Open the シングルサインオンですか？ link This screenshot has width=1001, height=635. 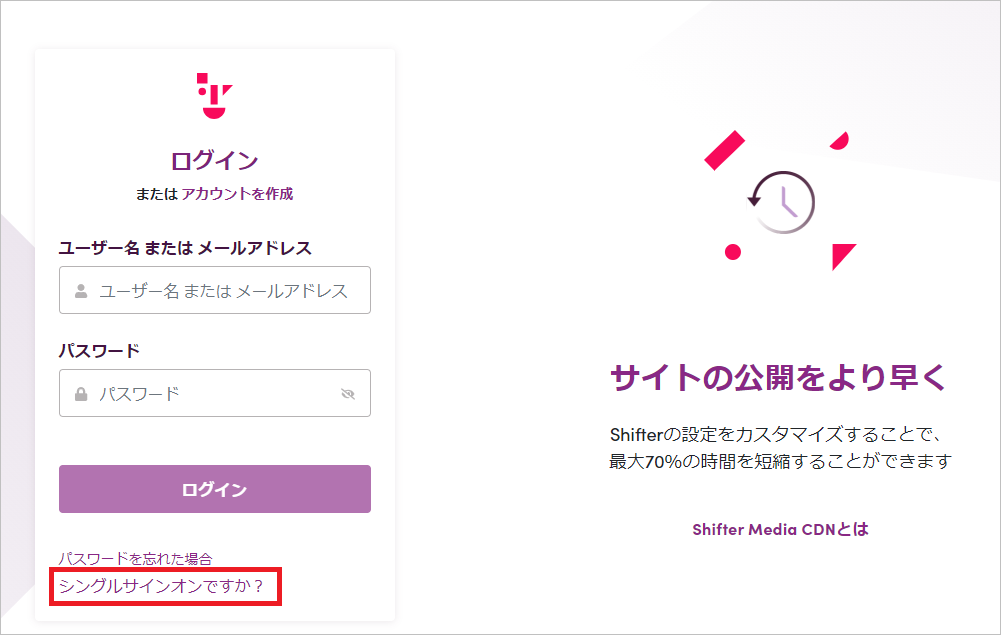click(x=161, y=586)
